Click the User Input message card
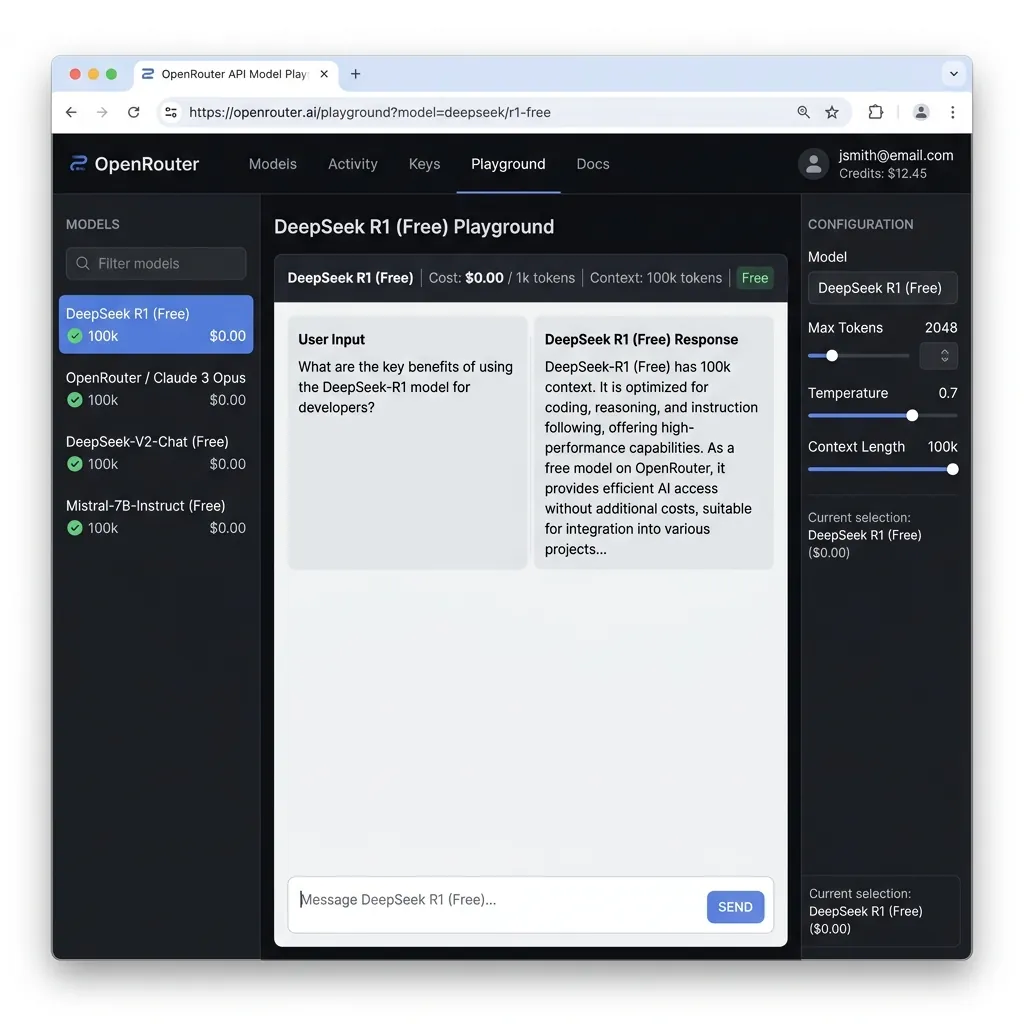 [x=408, y=442]
